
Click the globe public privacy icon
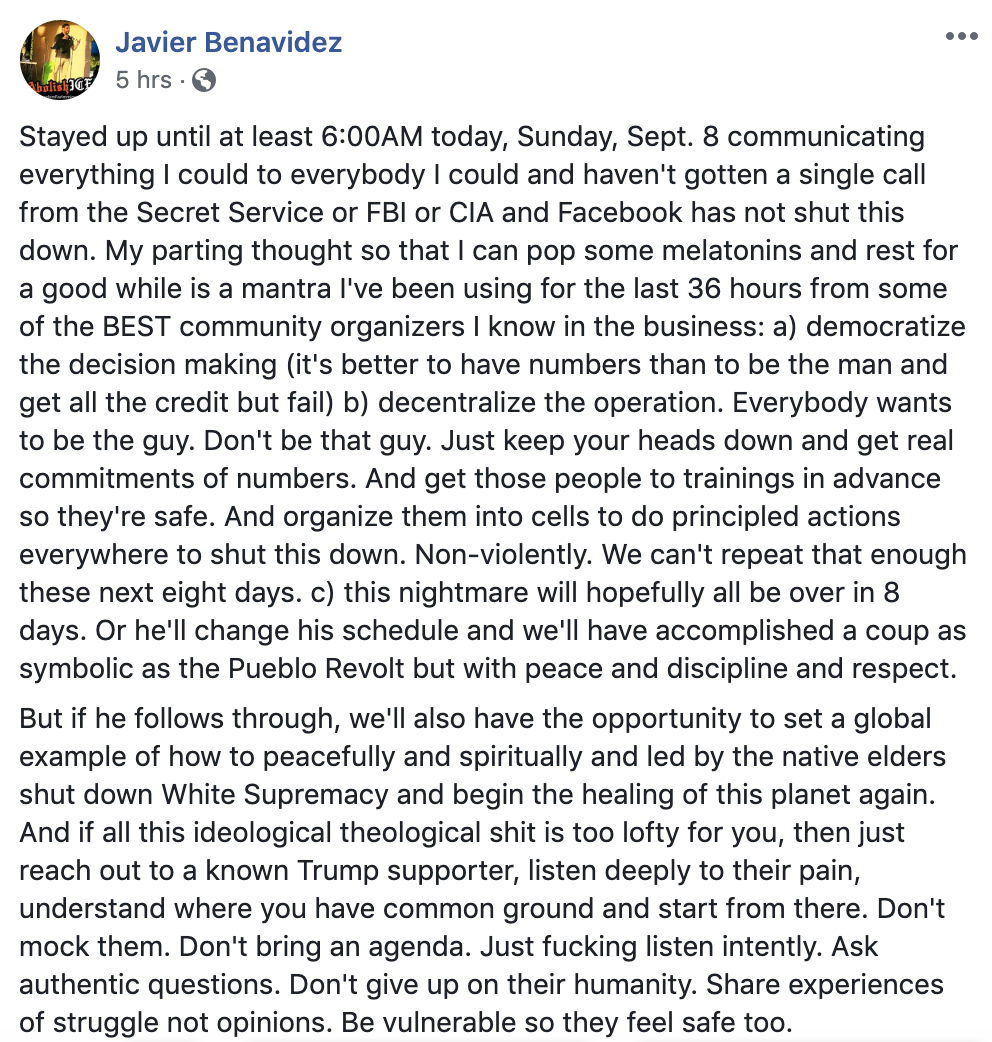pos(204,80)
